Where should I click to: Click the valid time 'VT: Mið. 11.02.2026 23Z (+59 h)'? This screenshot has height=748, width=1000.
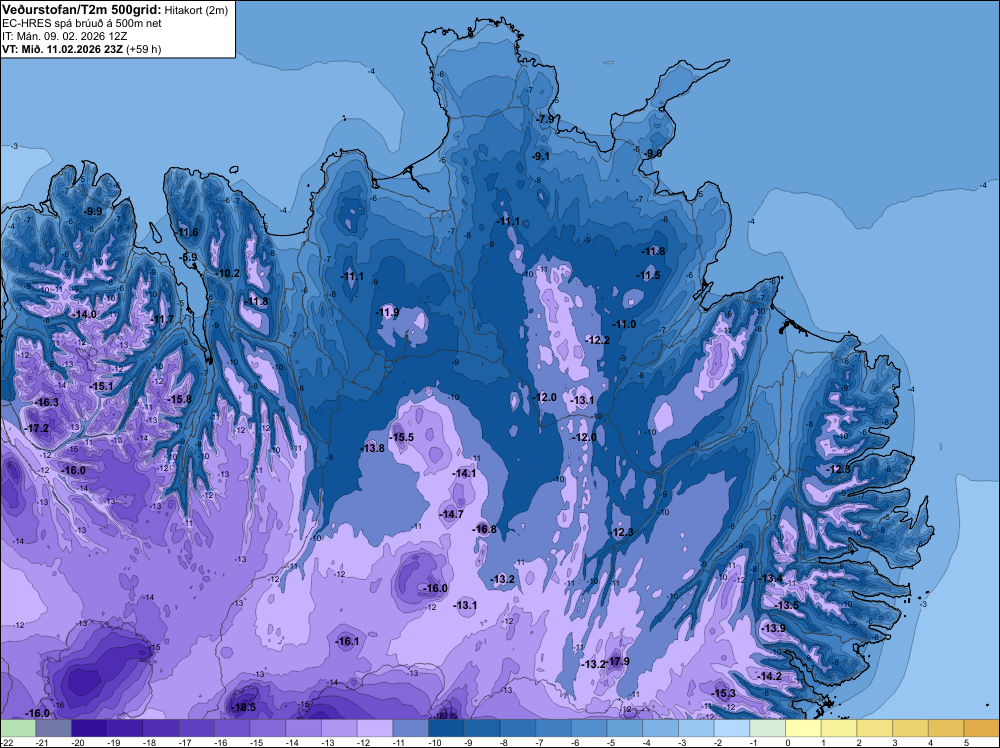tap(82, 49)
